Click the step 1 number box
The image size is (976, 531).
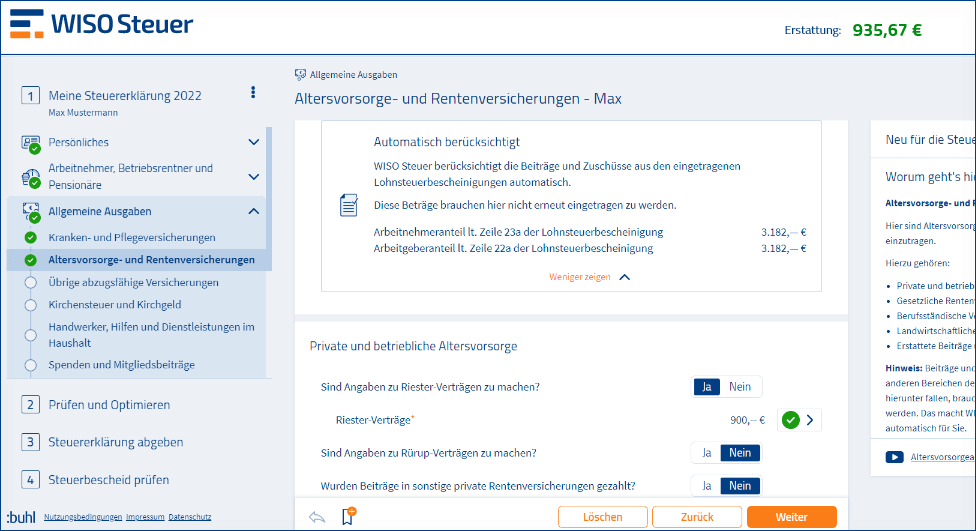(x=30, y=96)
